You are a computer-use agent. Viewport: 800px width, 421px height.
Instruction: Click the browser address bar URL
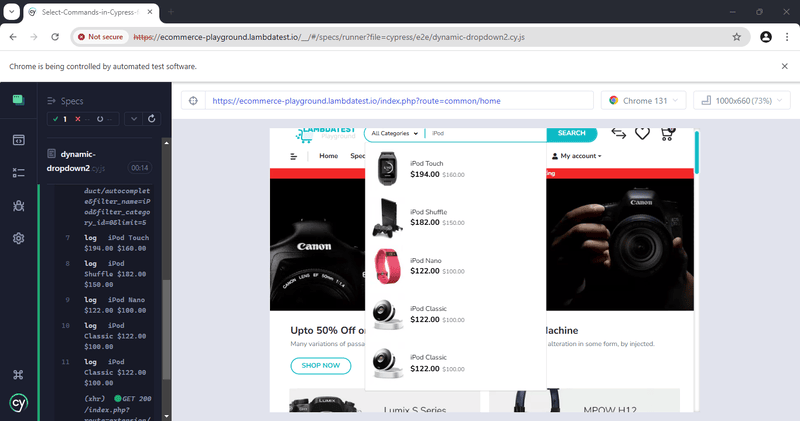(329, 37)
